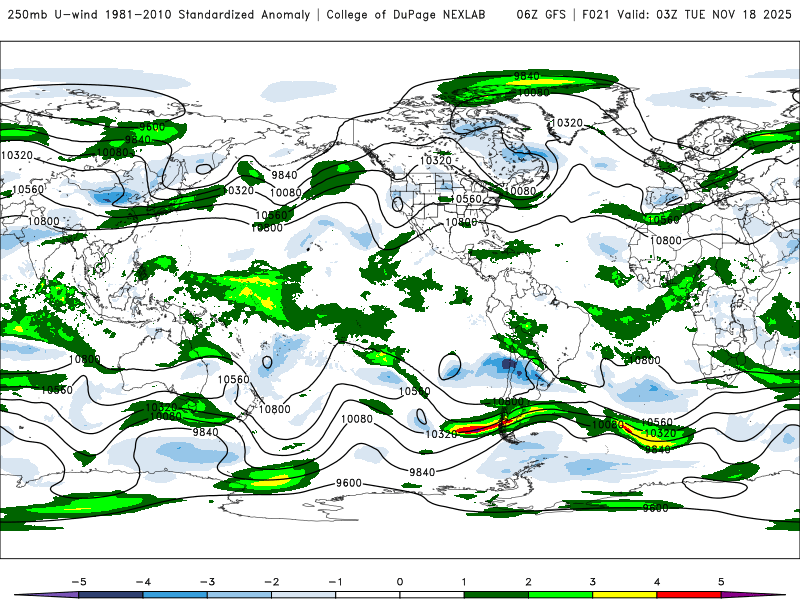
Task: Click the "10560" contour label over eastern Australia
Action: point(234,380)
